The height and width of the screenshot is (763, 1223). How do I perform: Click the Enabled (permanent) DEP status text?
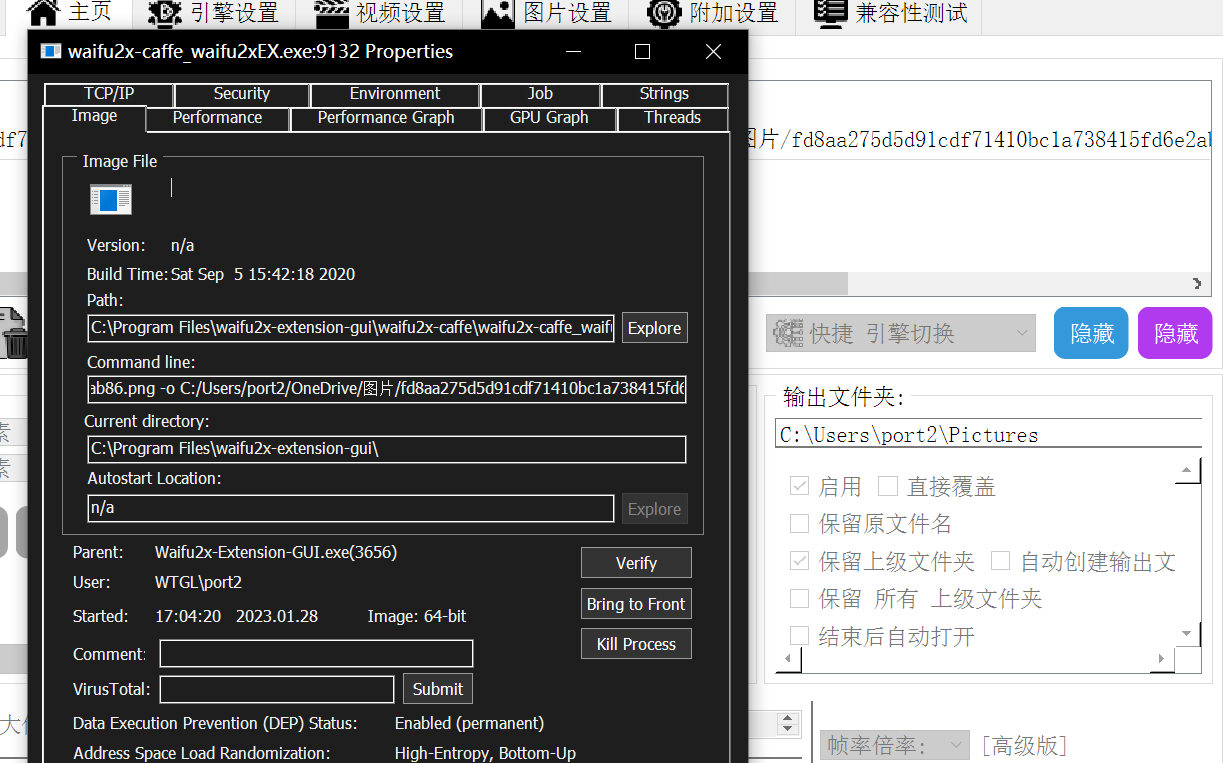pyautogui.click(x=469, y=723)
